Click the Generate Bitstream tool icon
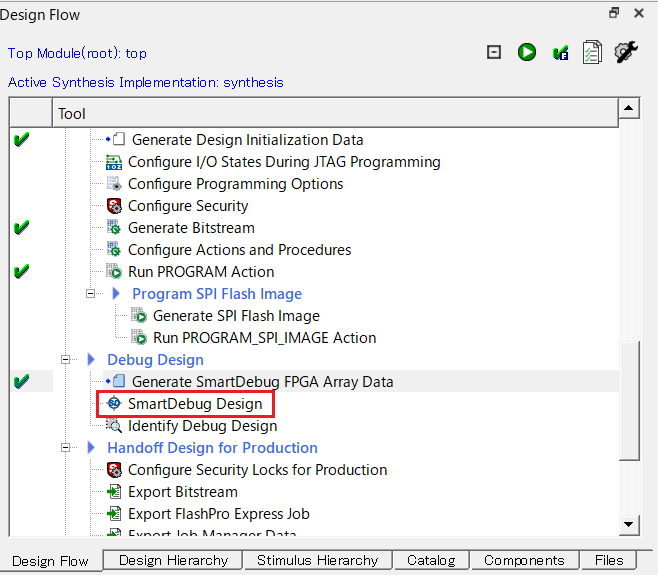 click(114, 228)
